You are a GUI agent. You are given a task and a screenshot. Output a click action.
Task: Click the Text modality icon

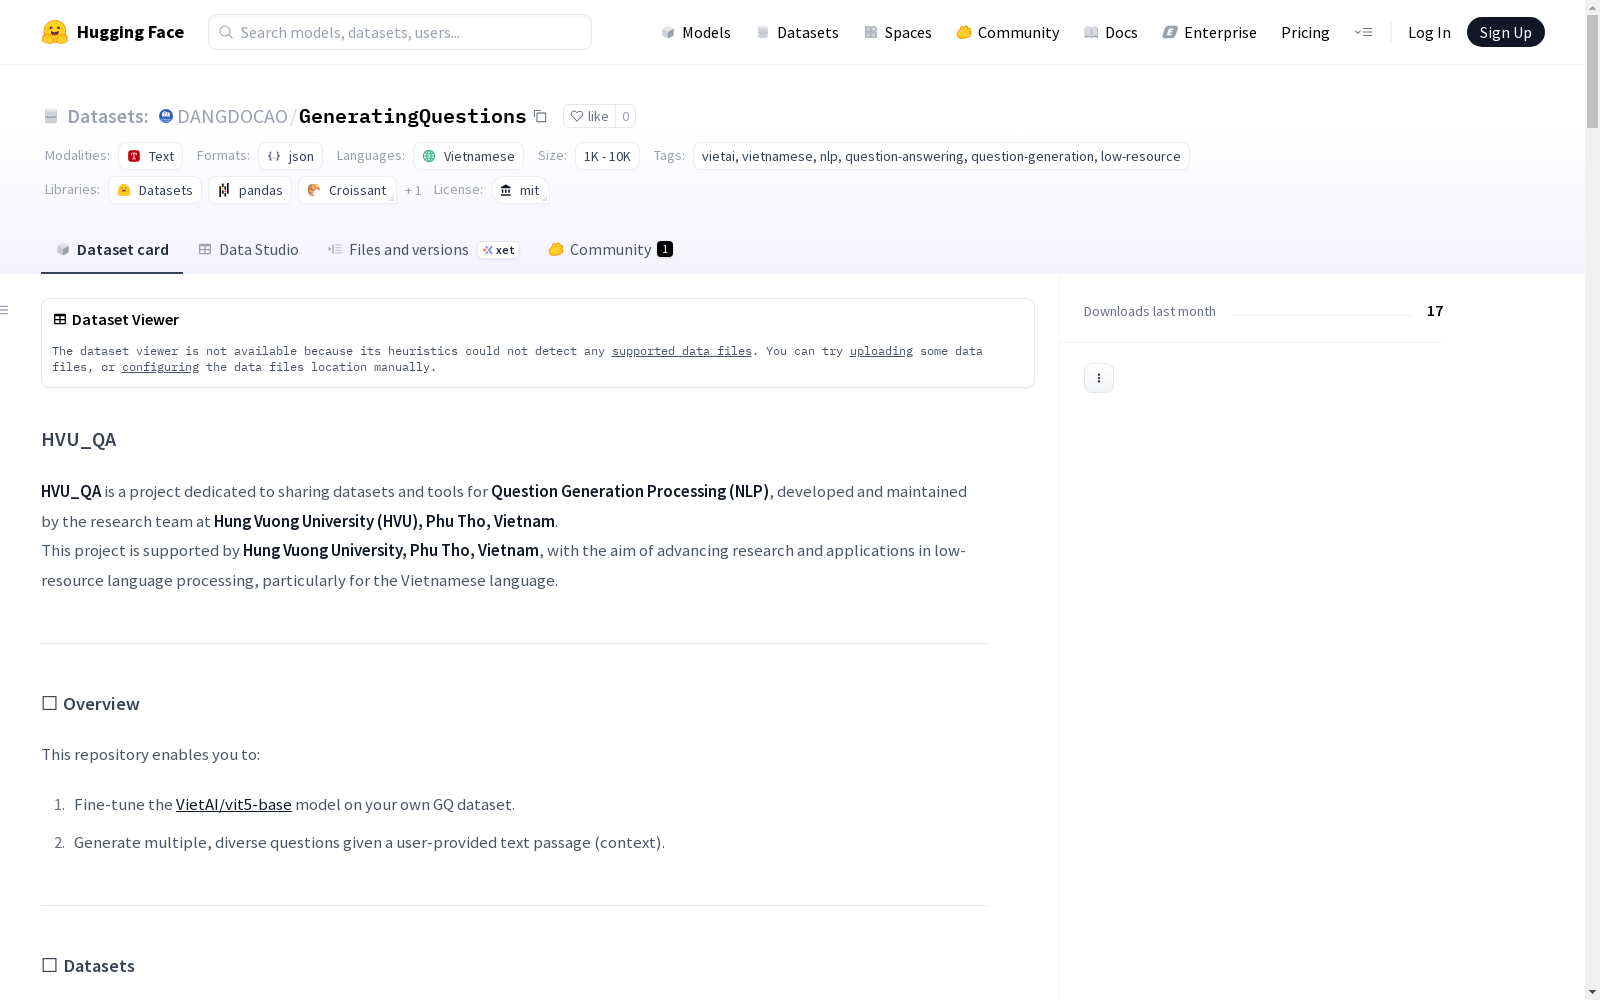point(134,156)
